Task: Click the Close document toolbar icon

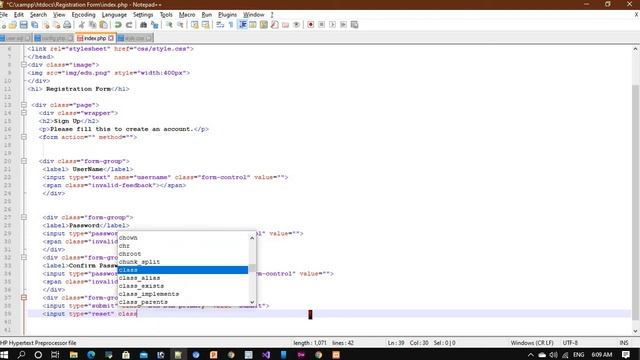Action: (x=46, y=25)
